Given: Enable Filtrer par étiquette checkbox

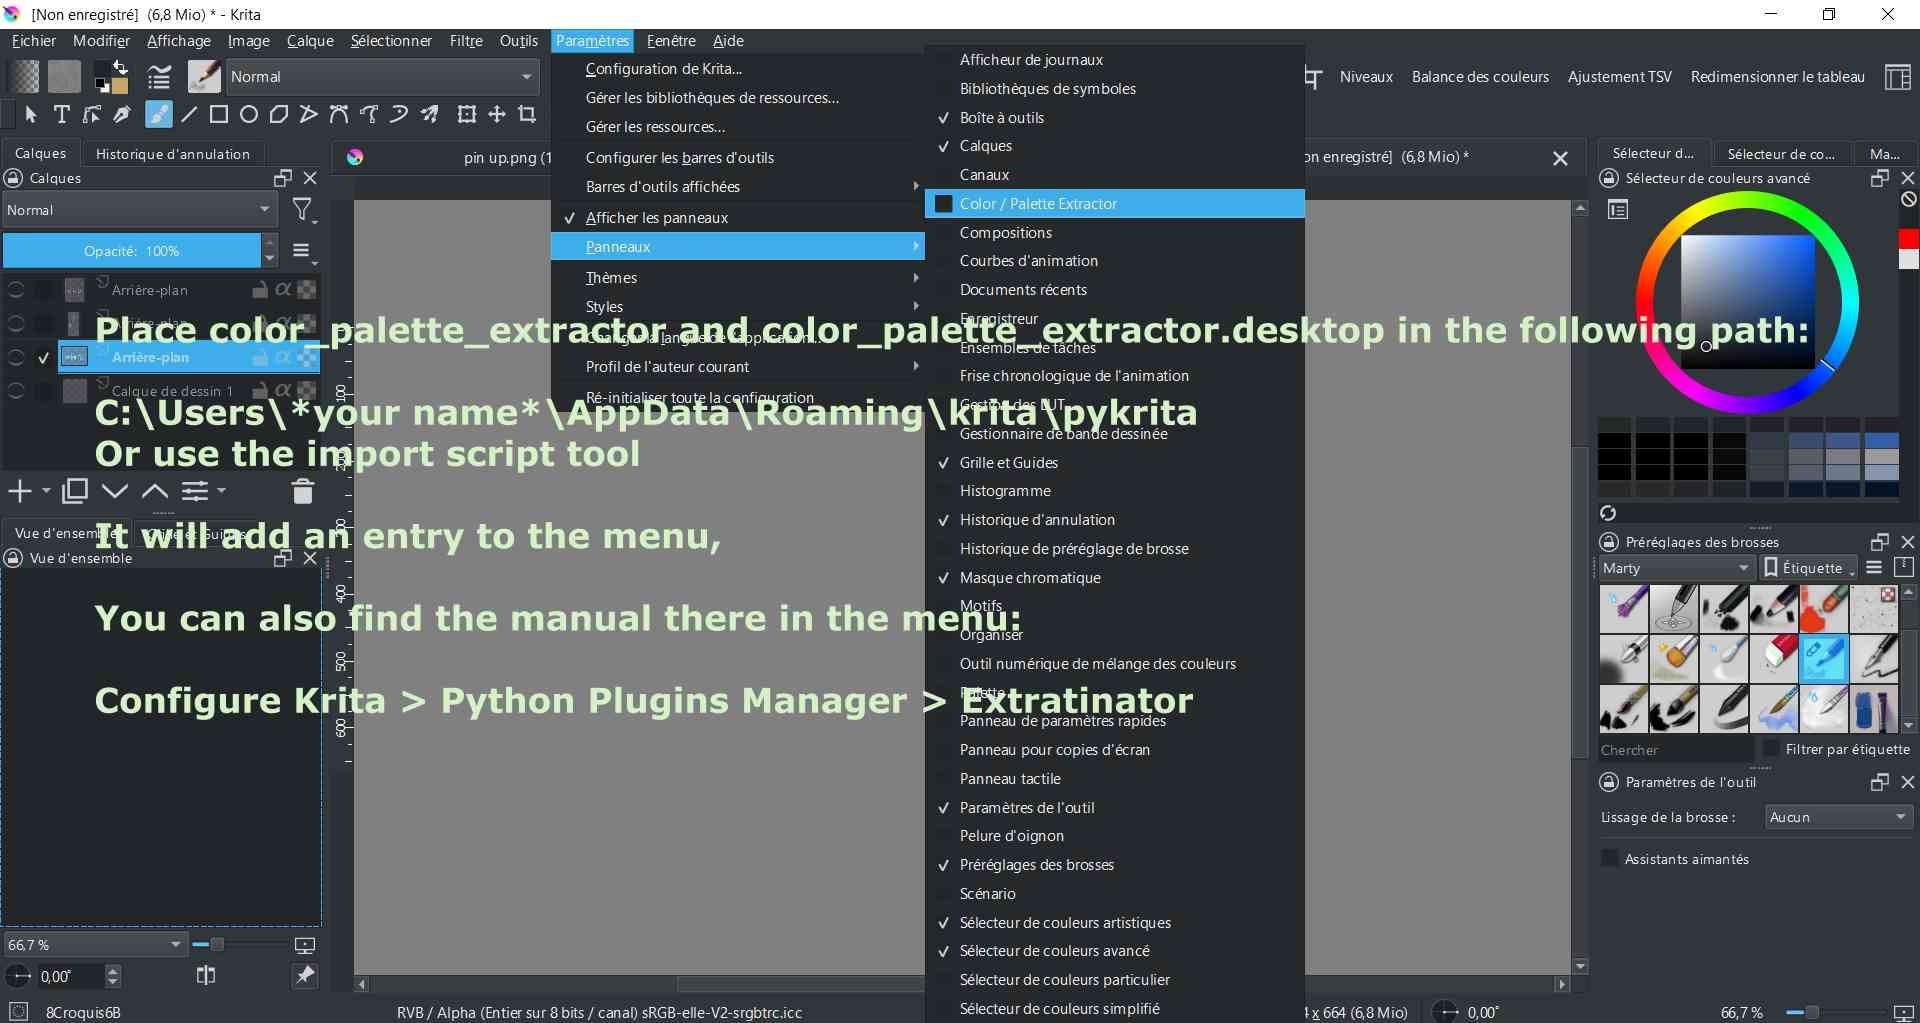Looking at the screenshot, I should click(x=1771, y=749).
